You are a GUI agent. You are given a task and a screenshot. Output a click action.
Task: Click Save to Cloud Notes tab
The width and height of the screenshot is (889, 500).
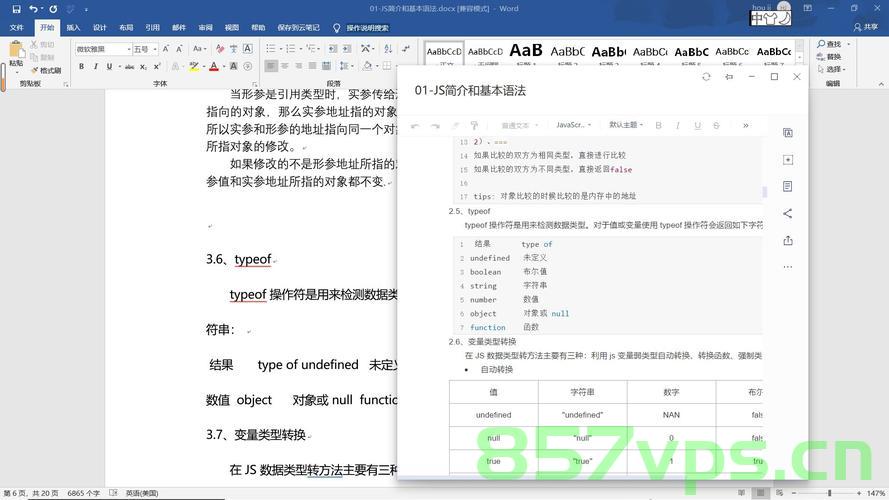click(298, 27)
